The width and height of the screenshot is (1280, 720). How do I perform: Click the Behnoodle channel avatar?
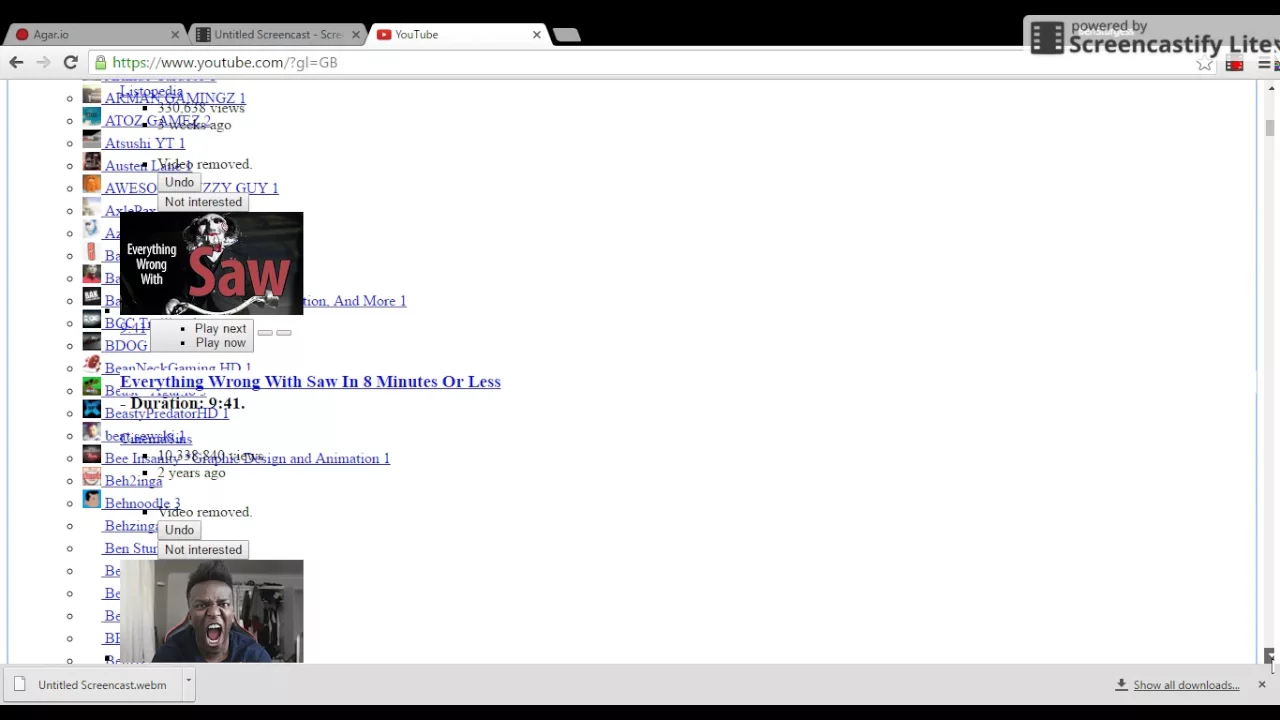(x=91, y=501)
